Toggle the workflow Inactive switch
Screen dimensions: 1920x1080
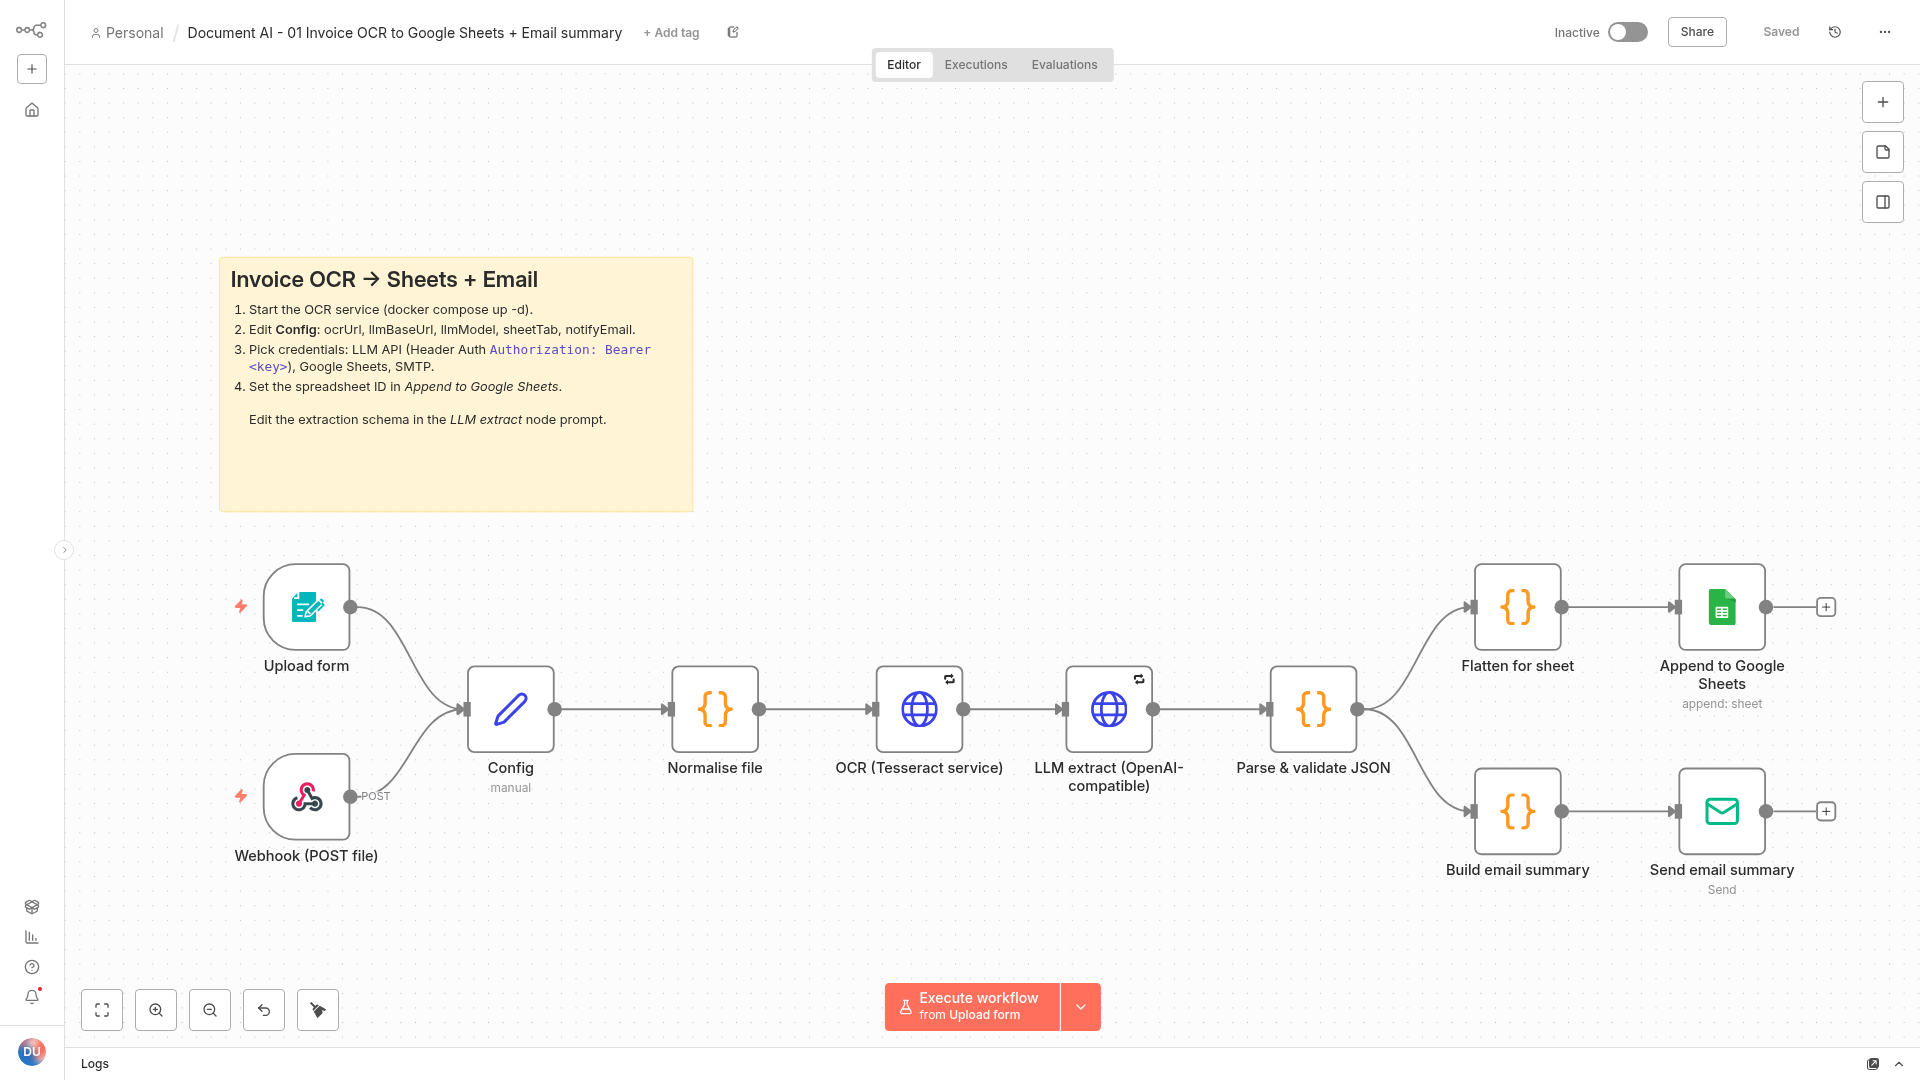(1628, 32)
